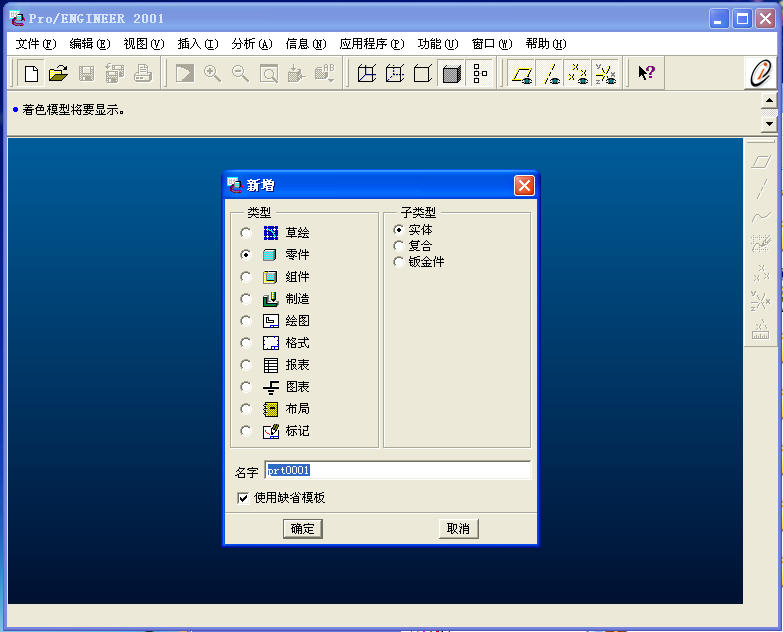This screenshot has width=783, height=632.
Task: Choose the 钣金件 subtype radio button
Action: (x=398, y=262)
